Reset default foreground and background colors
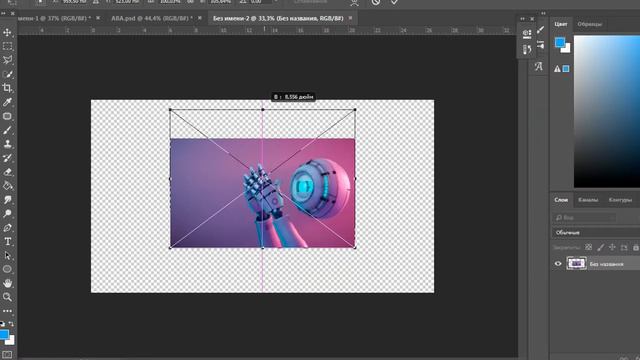Screen dimensions: 640x360 (2, 324)
